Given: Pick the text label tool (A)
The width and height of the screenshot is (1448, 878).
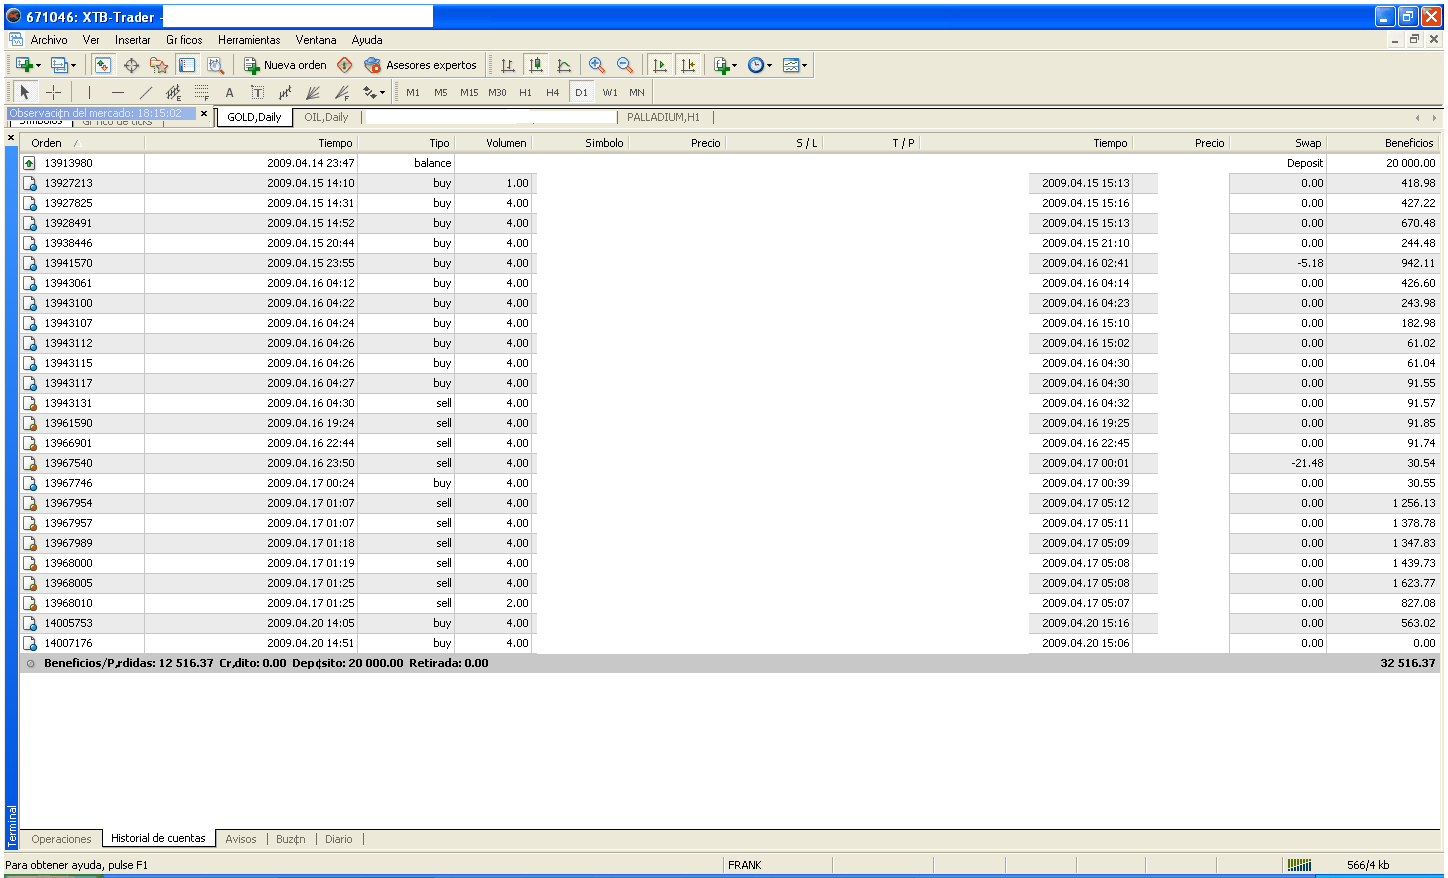Looking at the screenshot, I should 229,92.
